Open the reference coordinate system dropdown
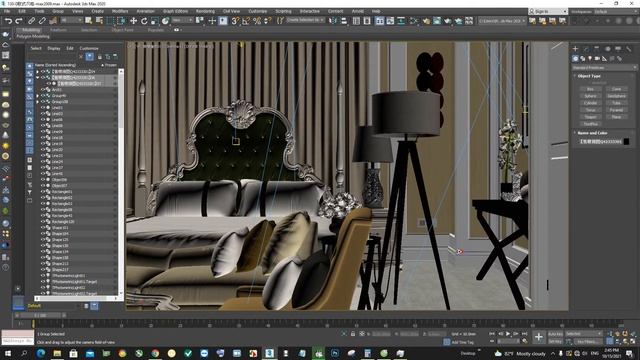This screenshot has width=640, height=360. pos(182,20)
